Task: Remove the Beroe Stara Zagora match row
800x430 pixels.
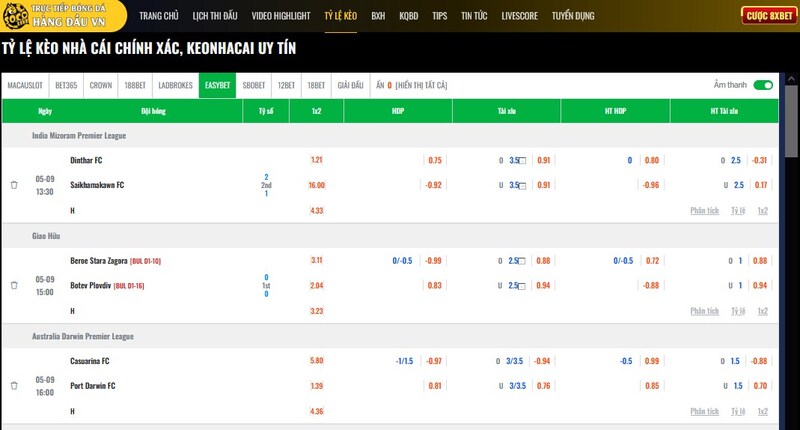Action: tap(14, 286)
